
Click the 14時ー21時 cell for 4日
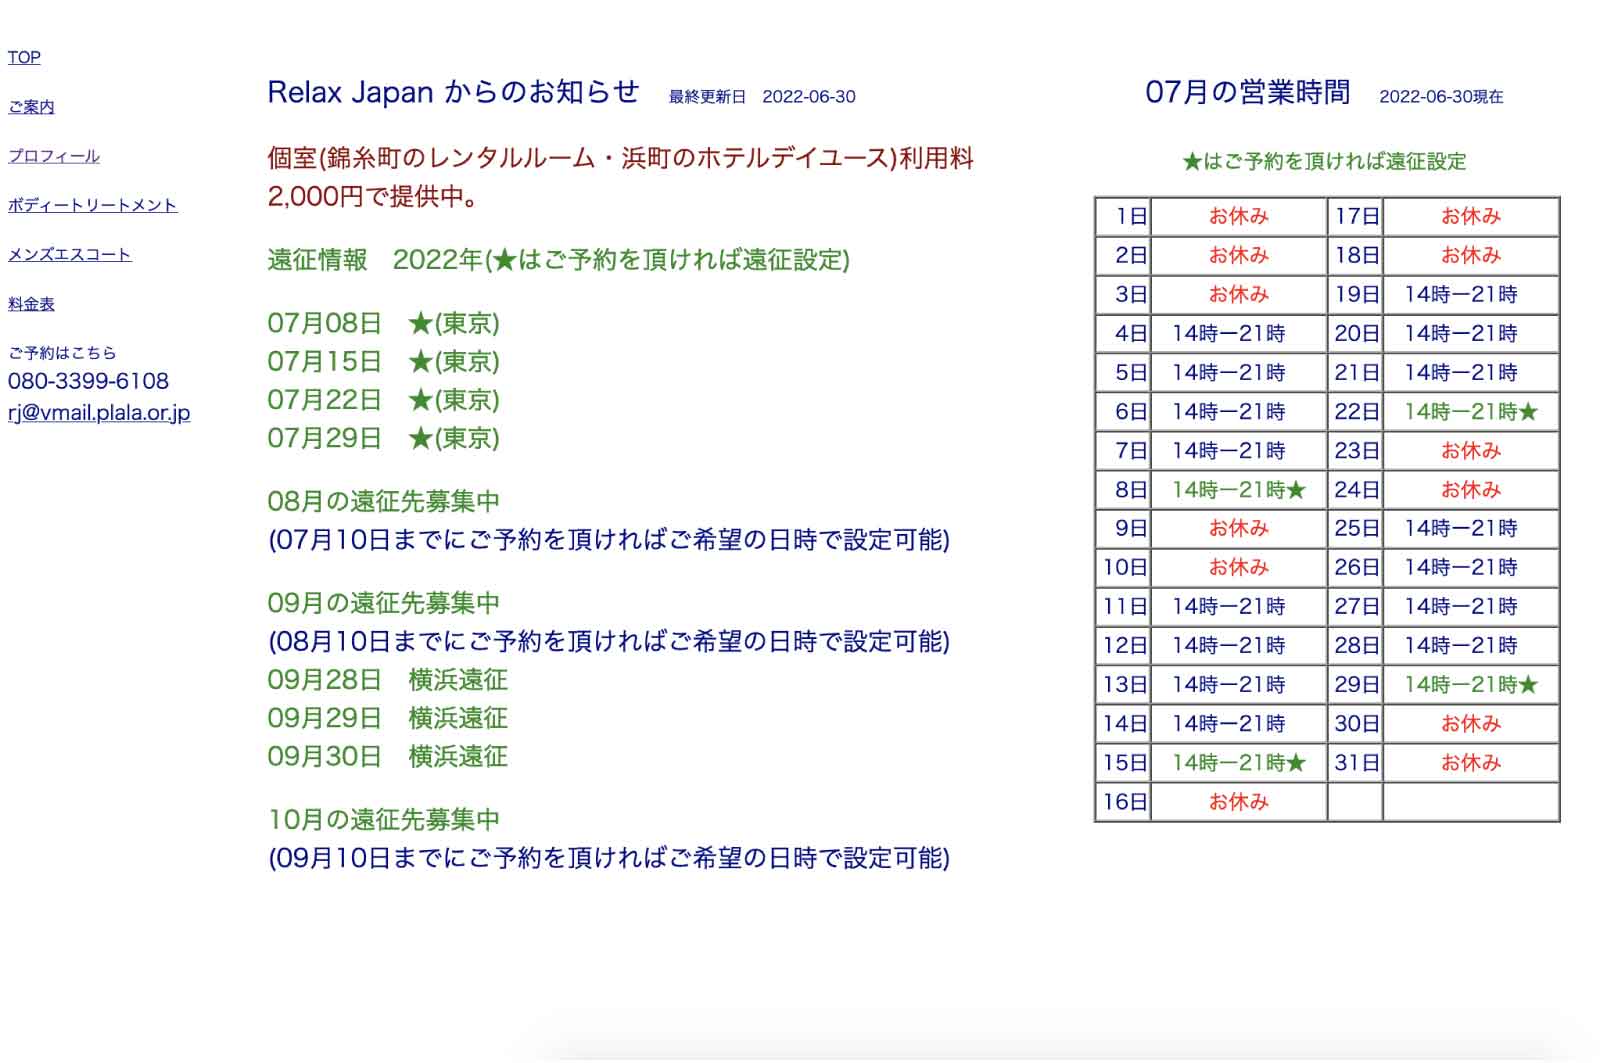[x=1239, y=333]
